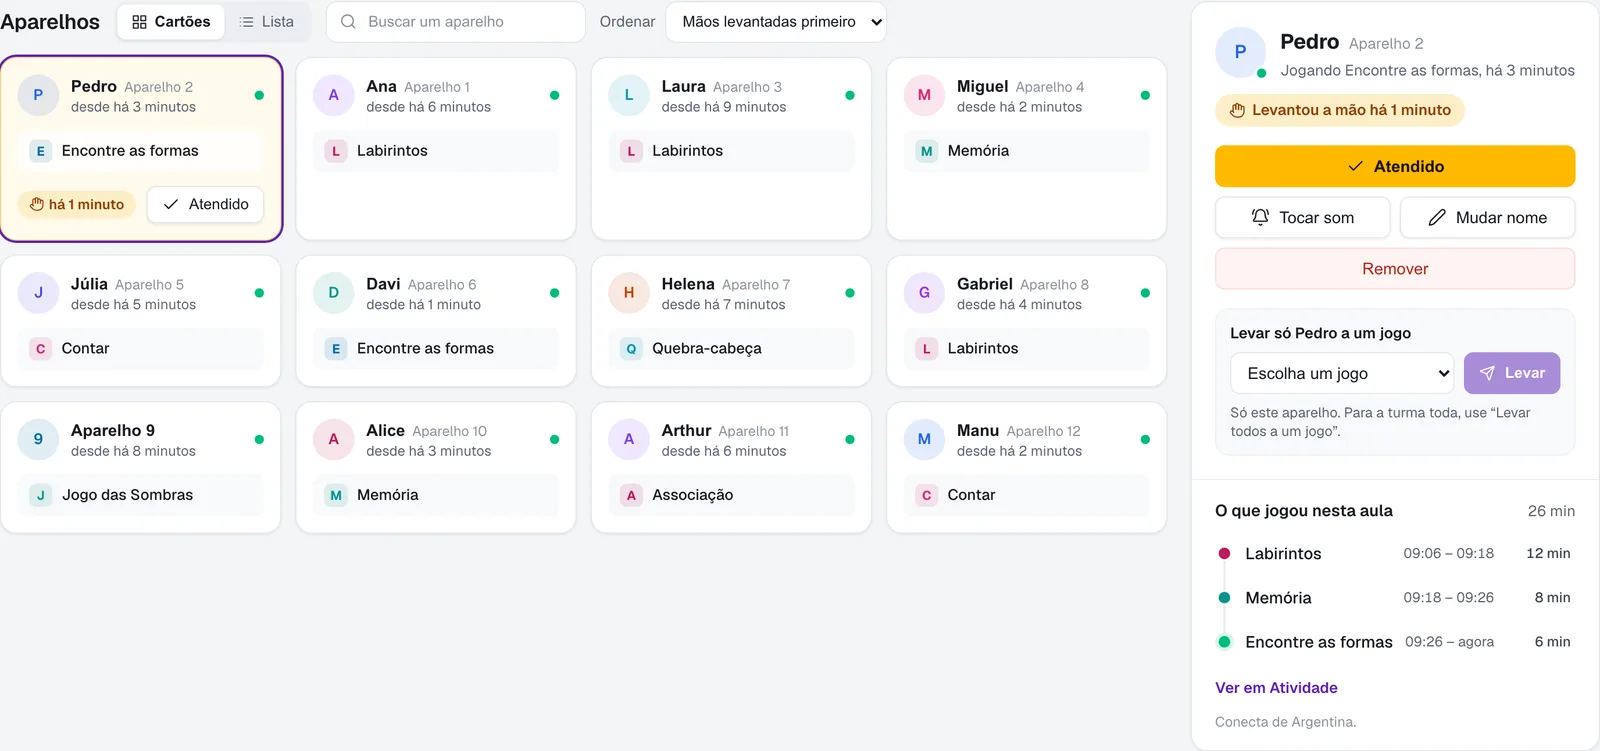Click the Mudar nome button
The image size is (1600, 751).
click(1488, 217)
